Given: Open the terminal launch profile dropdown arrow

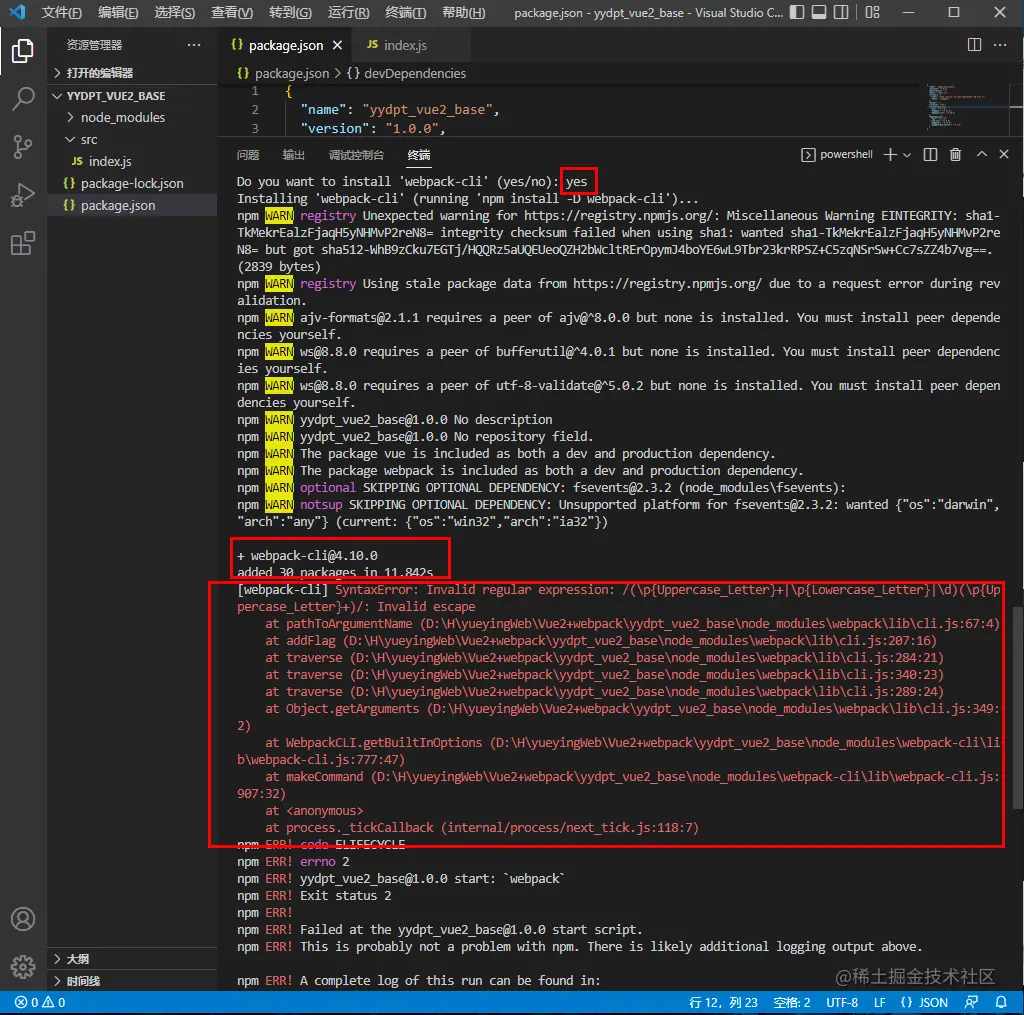Looking at the screenshot, I should pyautogui.click(x=906, y=155).
